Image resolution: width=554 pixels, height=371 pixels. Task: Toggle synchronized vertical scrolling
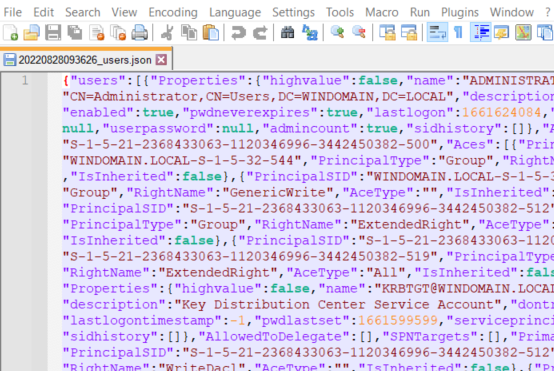pyautogui.click(x=387, y=33)
